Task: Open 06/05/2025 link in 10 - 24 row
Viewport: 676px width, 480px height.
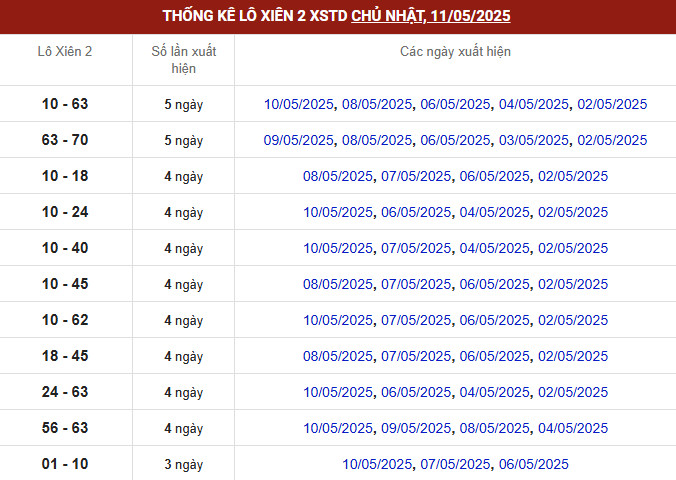Action: (416, 212)
